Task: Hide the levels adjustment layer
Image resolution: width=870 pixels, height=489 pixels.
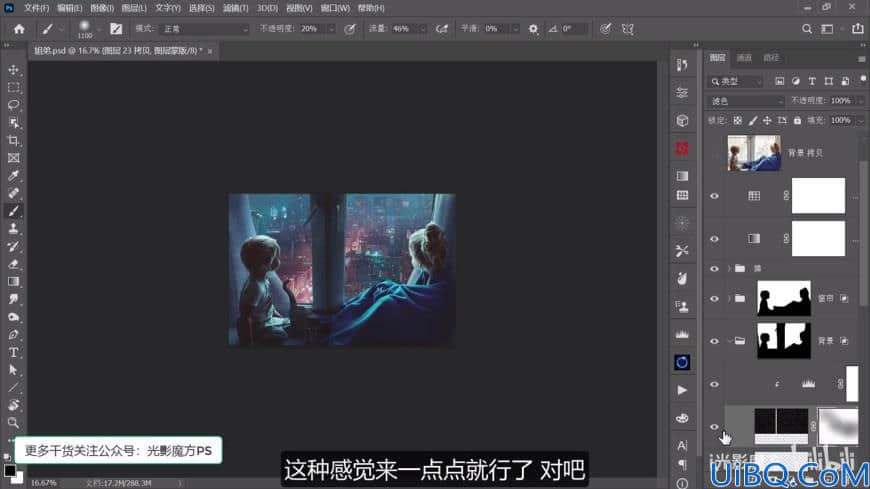Action: (x=715, y=384)
